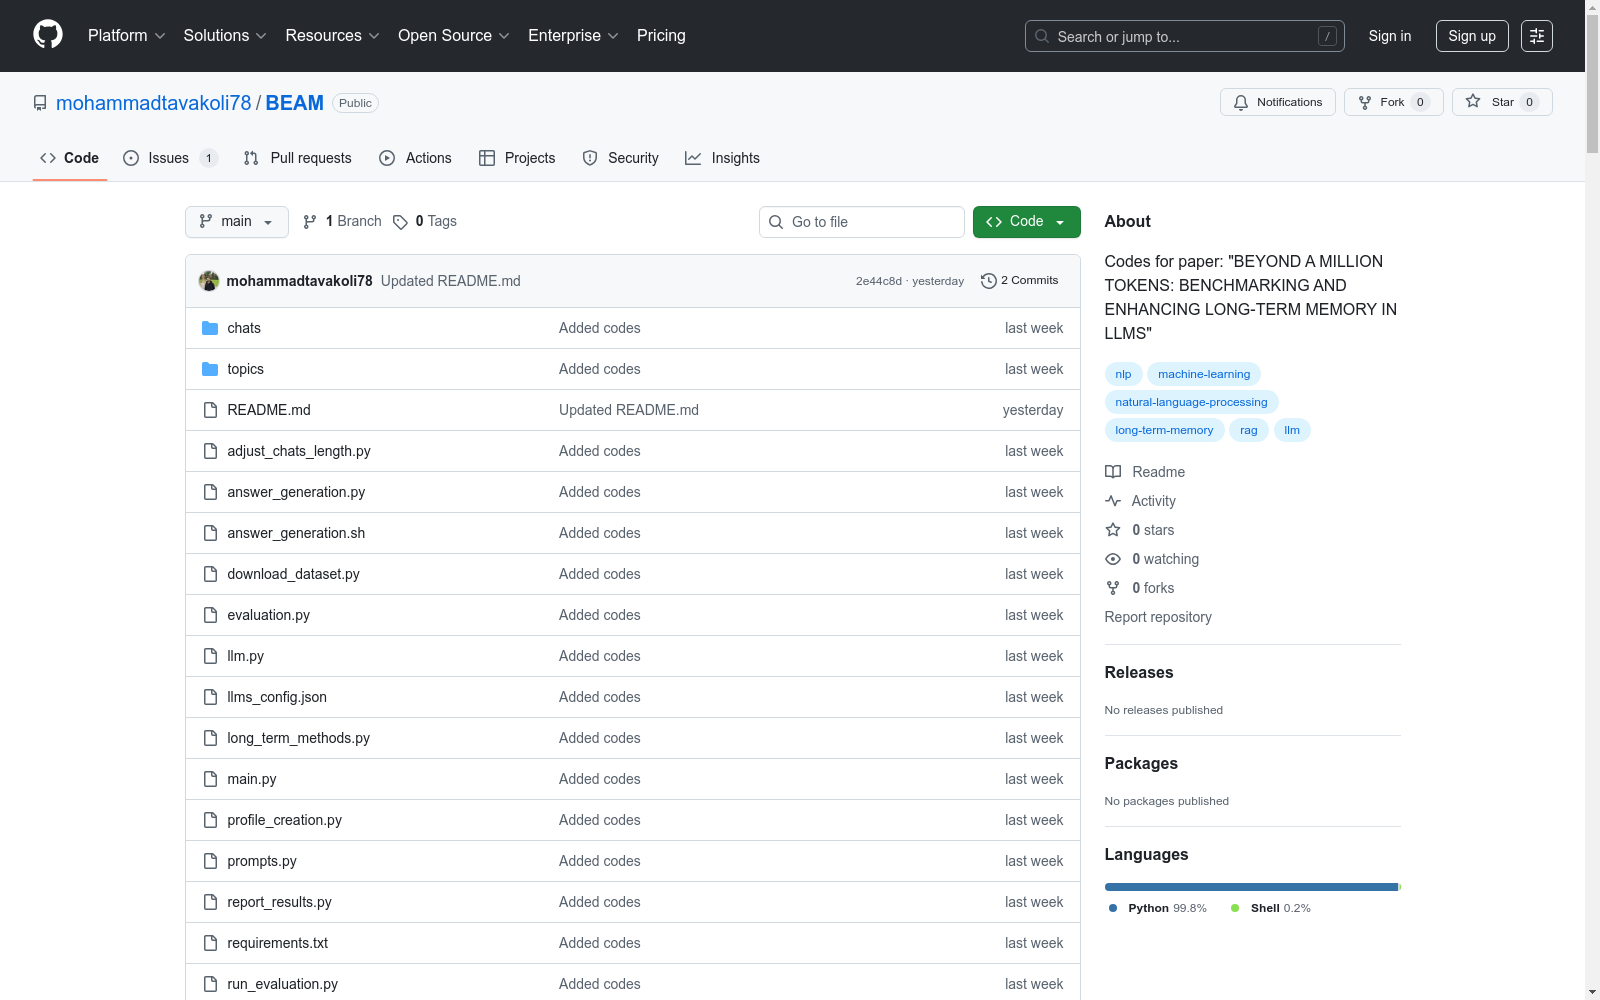Click the tag icon next to 0 Tags
Screen dimensions: 1600x1000
(400, 222)
